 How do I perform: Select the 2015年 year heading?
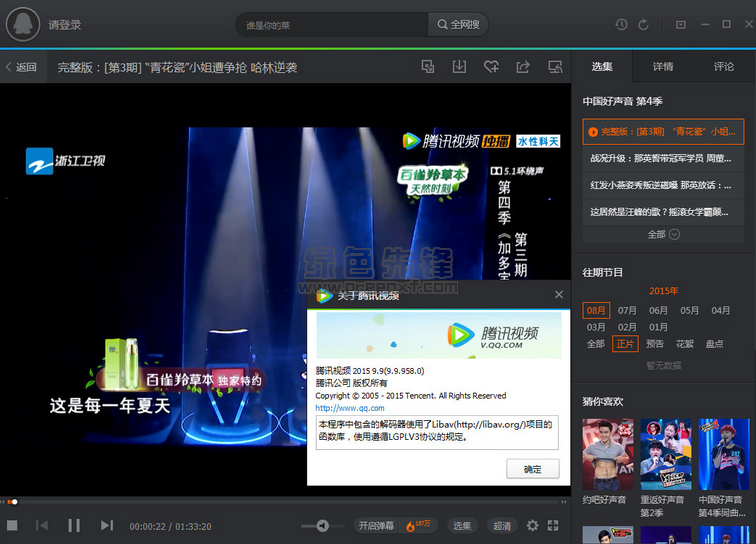663,291
